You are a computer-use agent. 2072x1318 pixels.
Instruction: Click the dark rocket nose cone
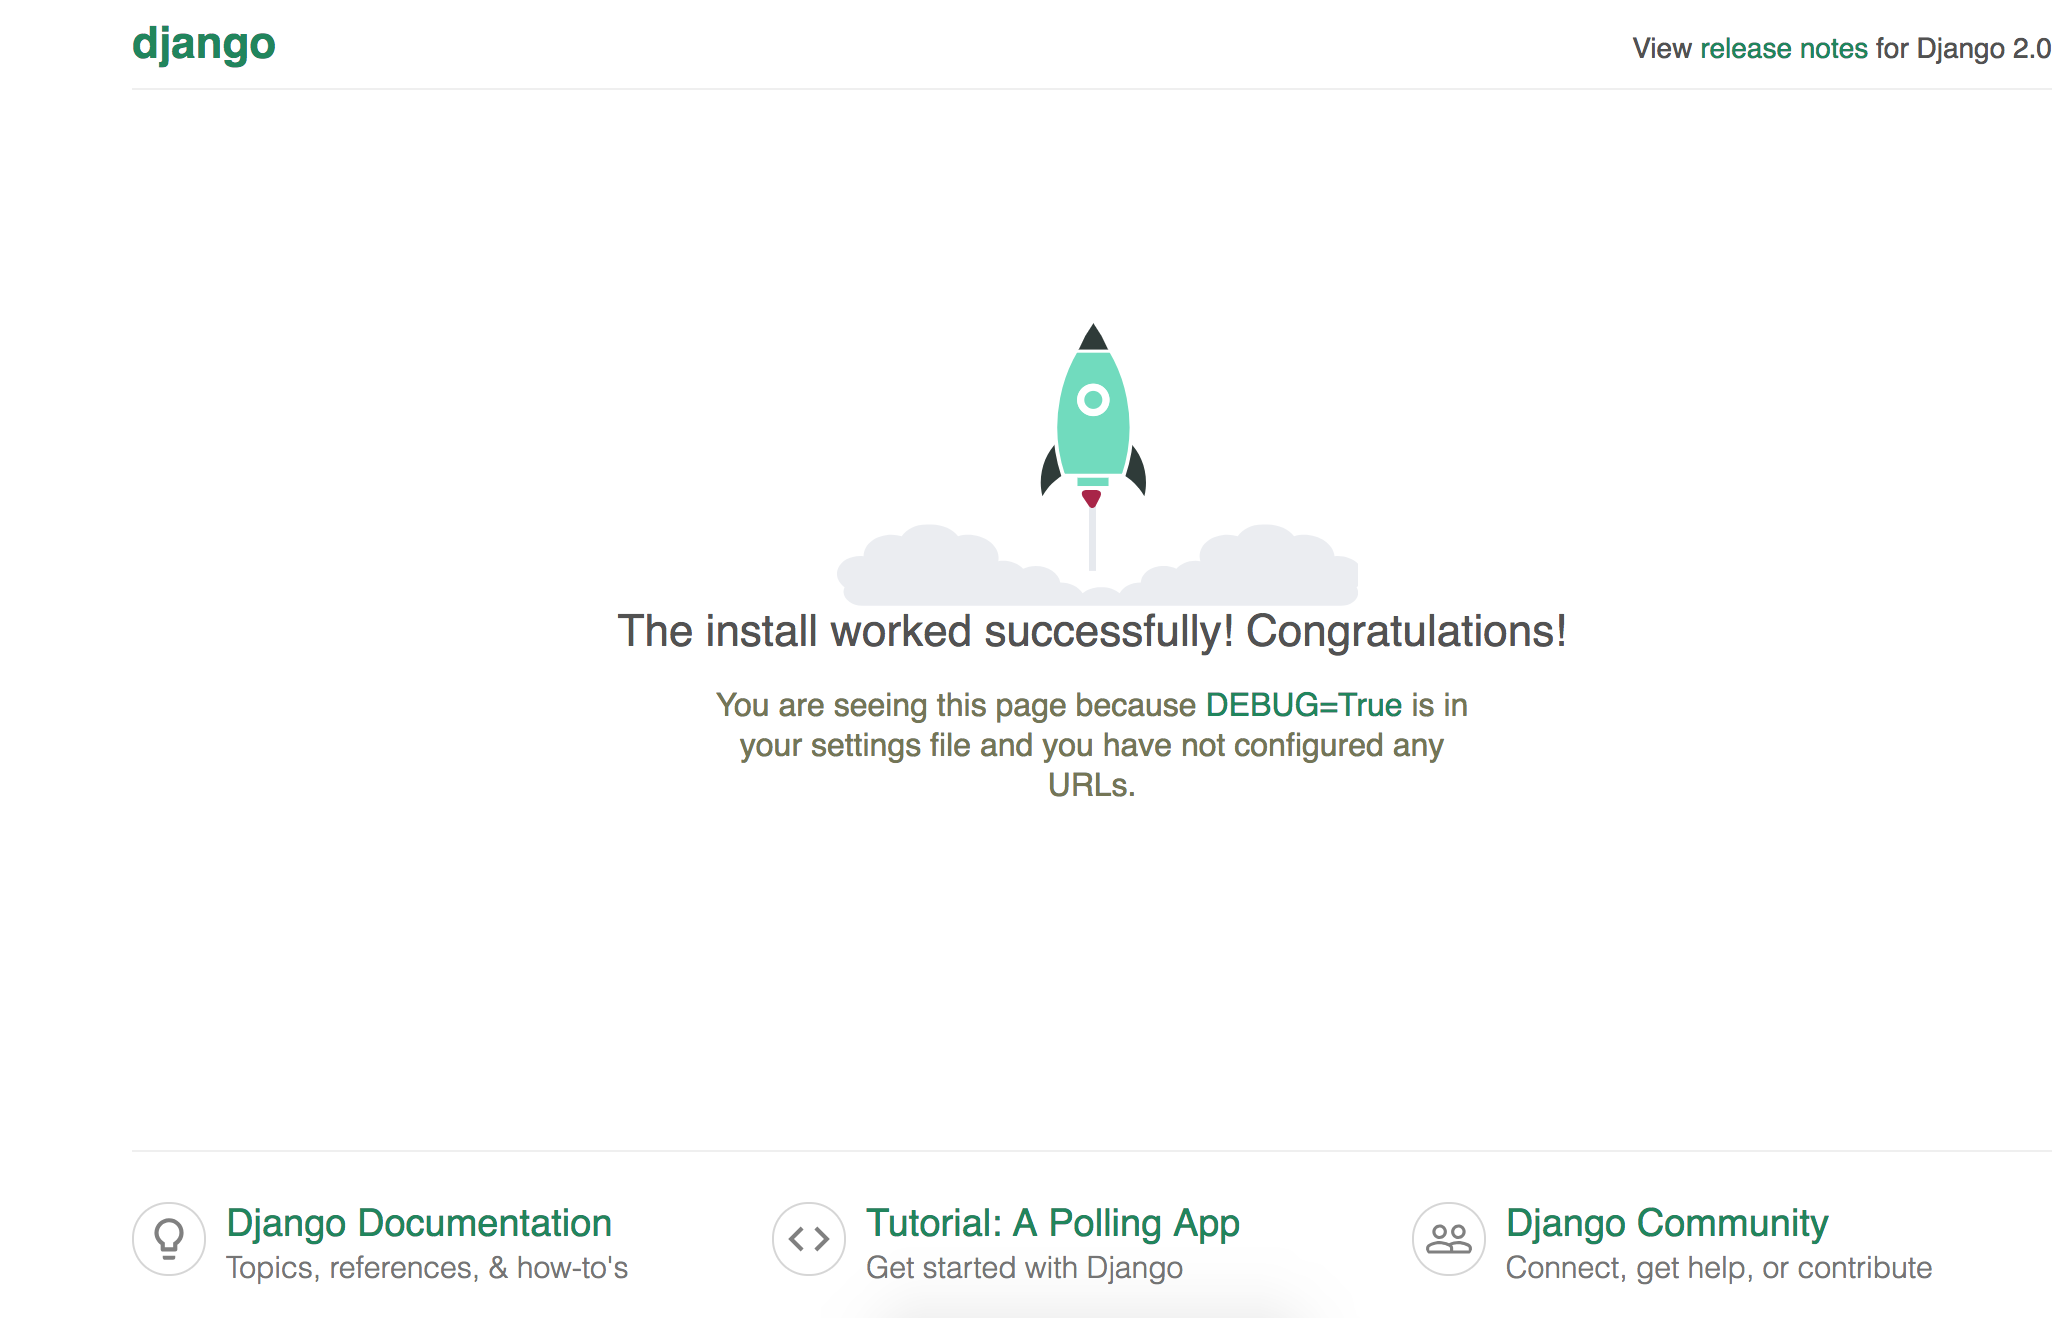(1093, 338)
